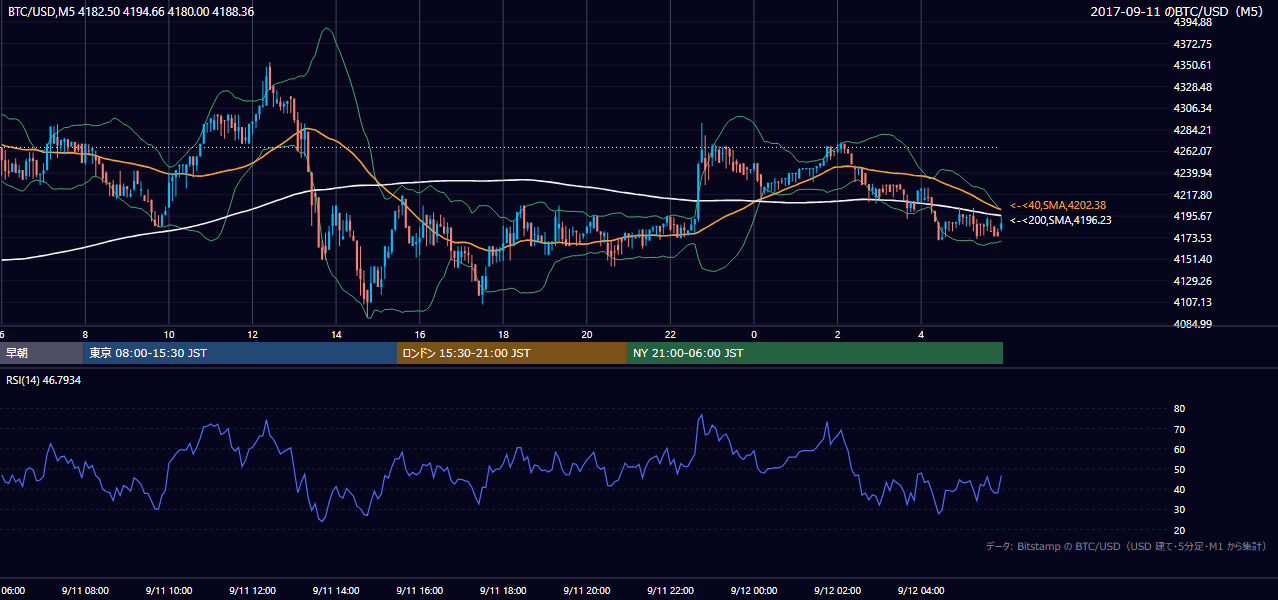Image resolution: width=1278 pixels, height=600 pixels.
Task: Click price axis label 4394.88
Action: [x=1193, y=22]
